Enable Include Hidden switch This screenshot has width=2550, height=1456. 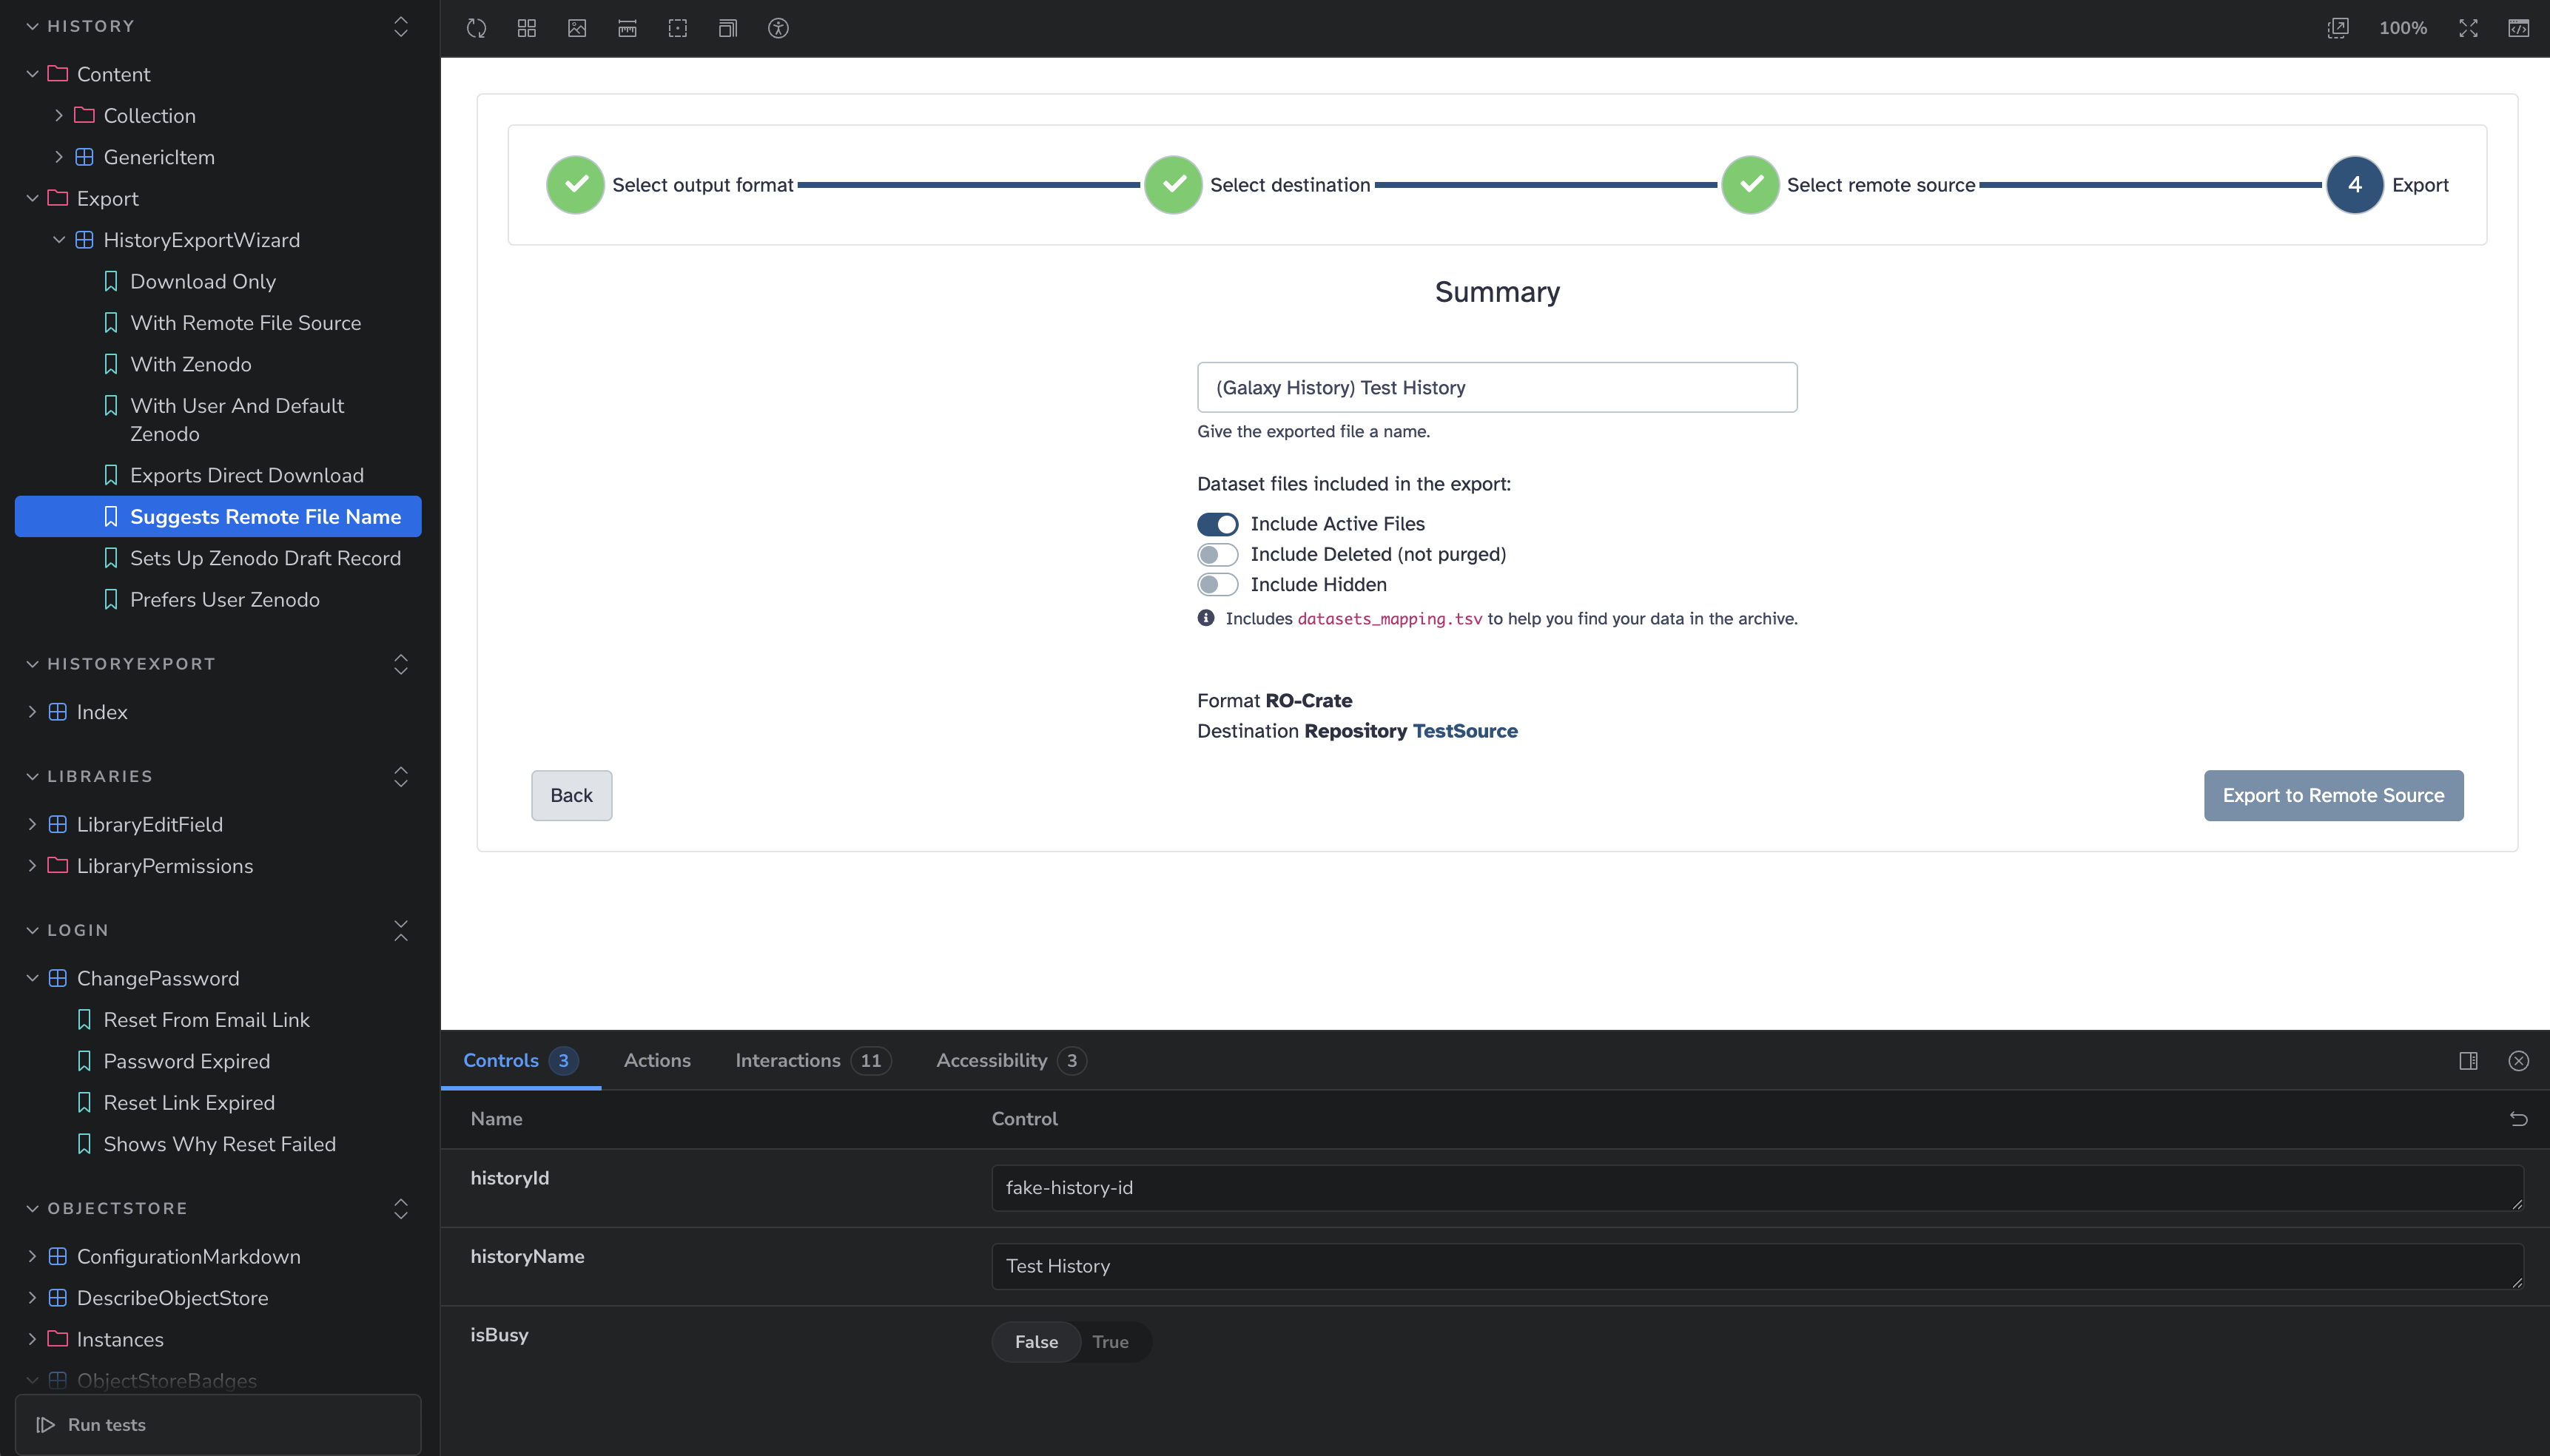(1218, 585)
